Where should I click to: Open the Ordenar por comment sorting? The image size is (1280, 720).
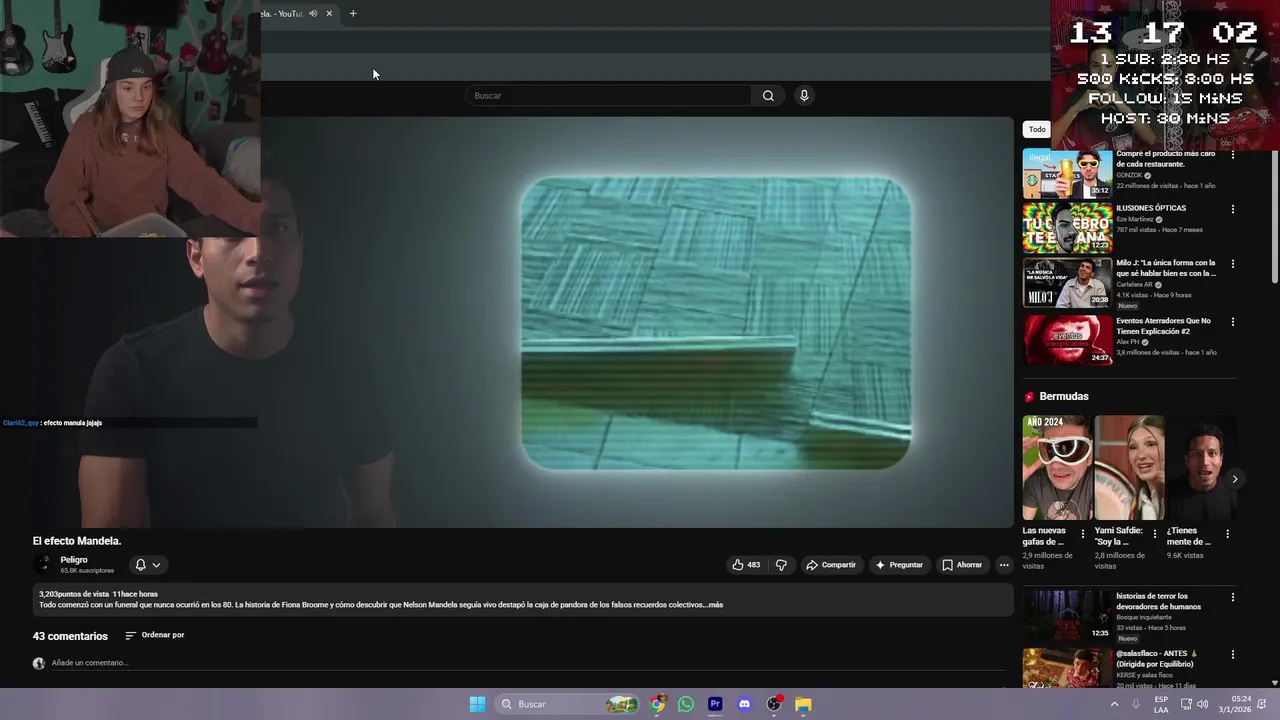(155, 635)
